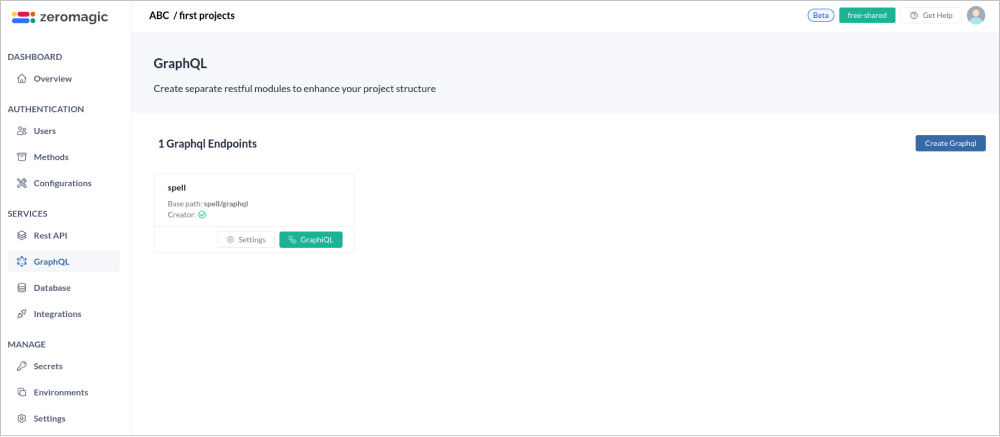Image resolution: width=1000 pixels, height=437 pixels.
Task: Click the Environments copy icon
Action: (x=22, y=393)
